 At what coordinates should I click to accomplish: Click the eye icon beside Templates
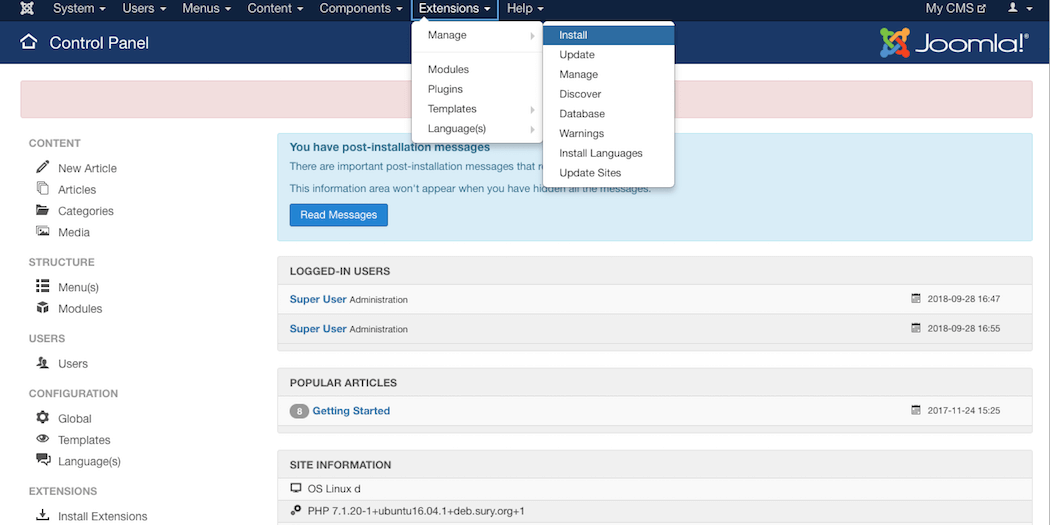[43, 439]
